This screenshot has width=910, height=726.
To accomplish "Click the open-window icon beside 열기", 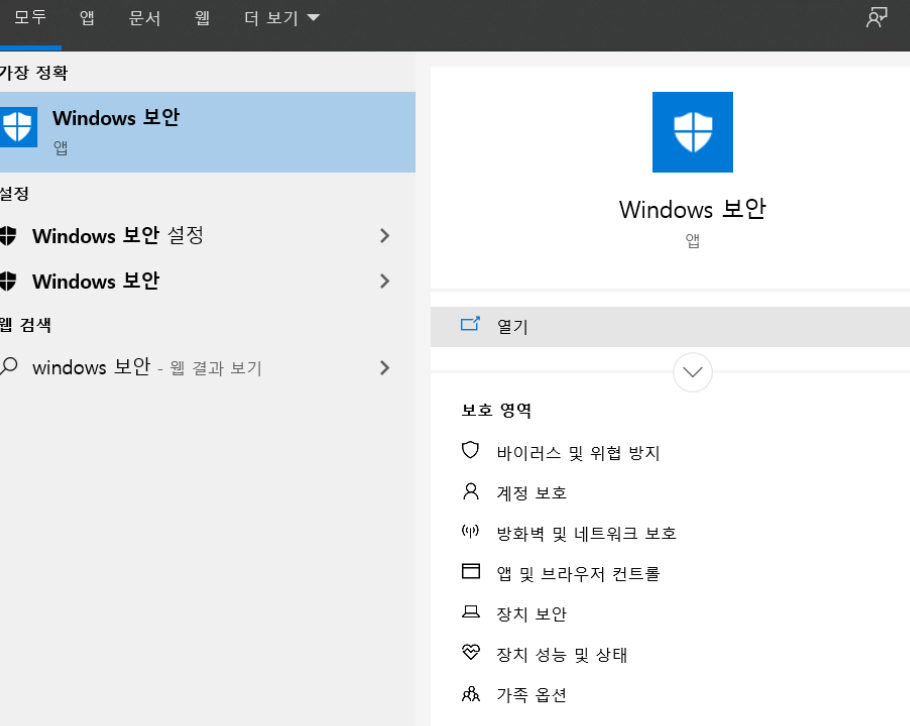I will pyautogui.click(x=470, y=324).
